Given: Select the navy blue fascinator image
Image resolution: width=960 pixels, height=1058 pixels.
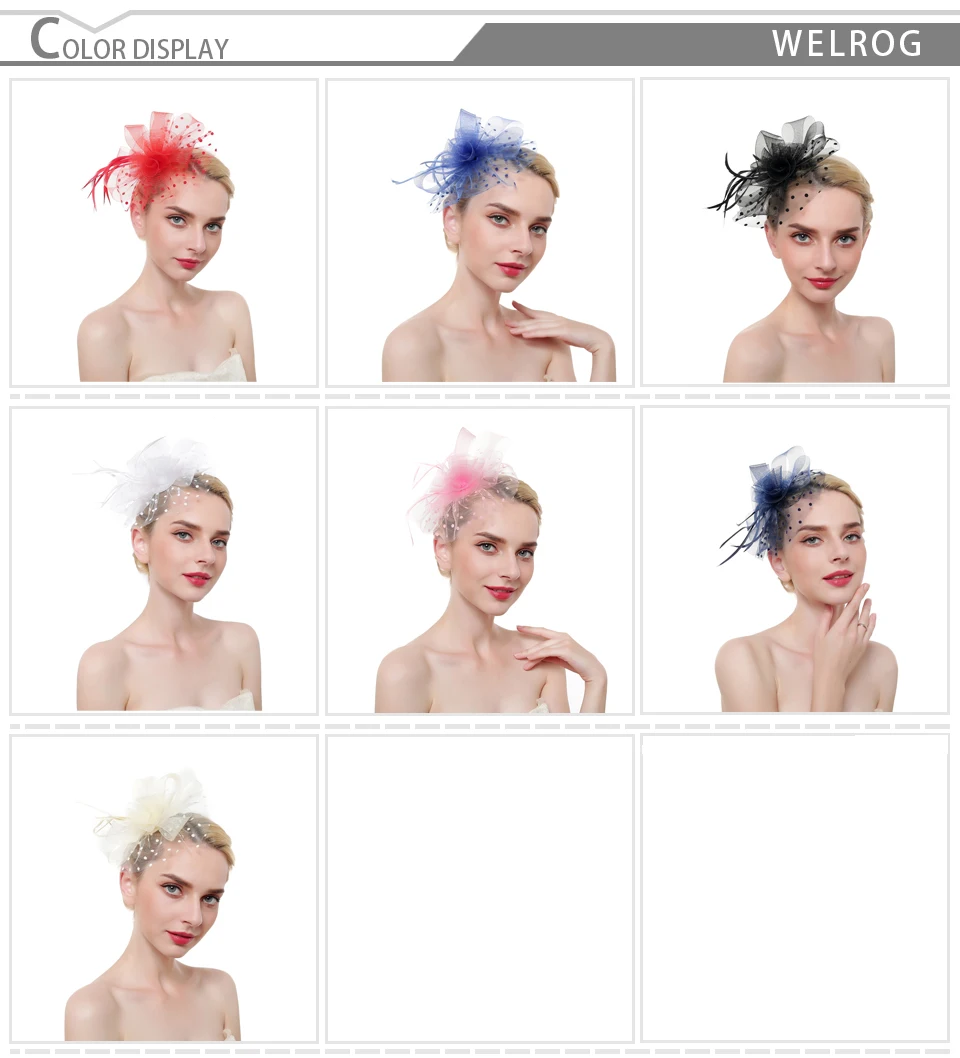Looking at the screenshot, I should tap(795, 560).
